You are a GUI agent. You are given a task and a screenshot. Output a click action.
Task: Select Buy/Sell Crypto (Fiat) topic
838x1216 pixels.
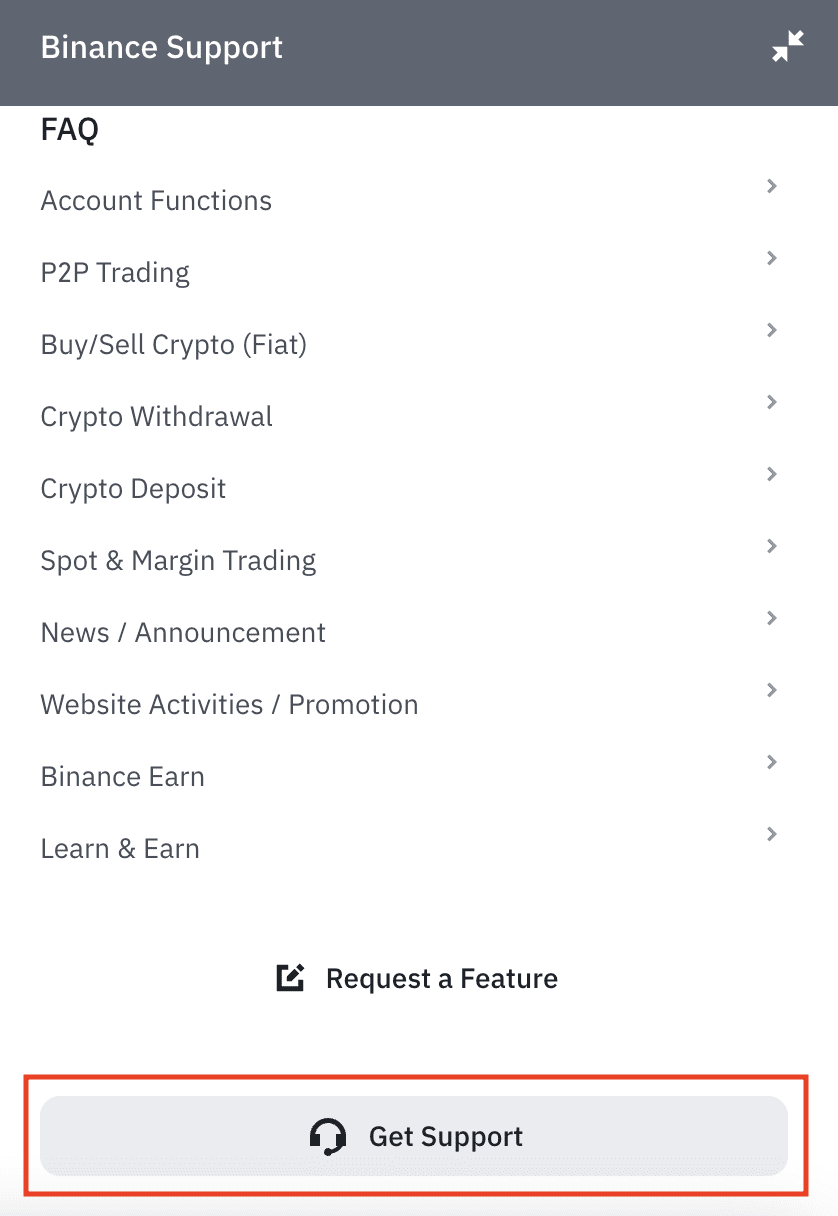pyautogui.click(x=173, y=345)
